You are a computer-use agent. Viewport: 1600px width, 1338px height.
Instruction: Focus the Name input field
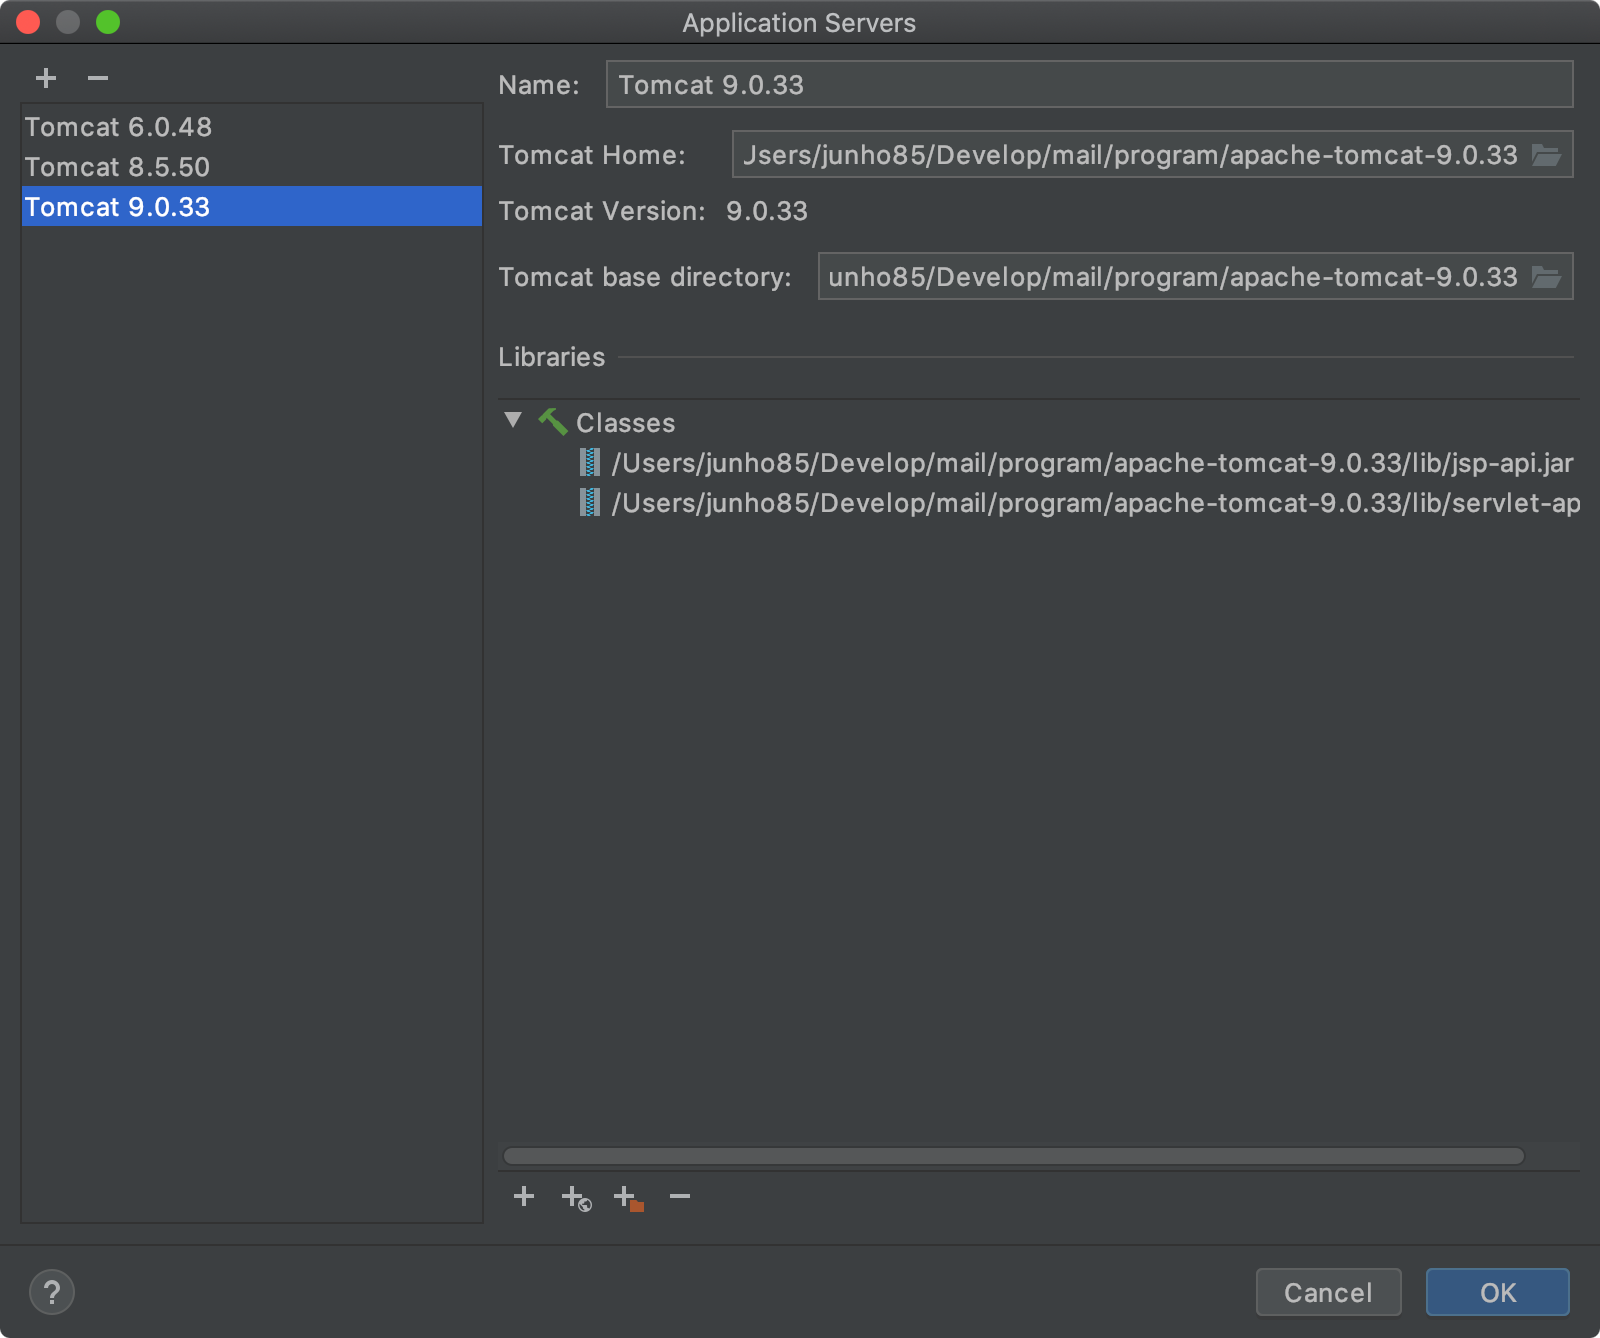point(1089,84)
